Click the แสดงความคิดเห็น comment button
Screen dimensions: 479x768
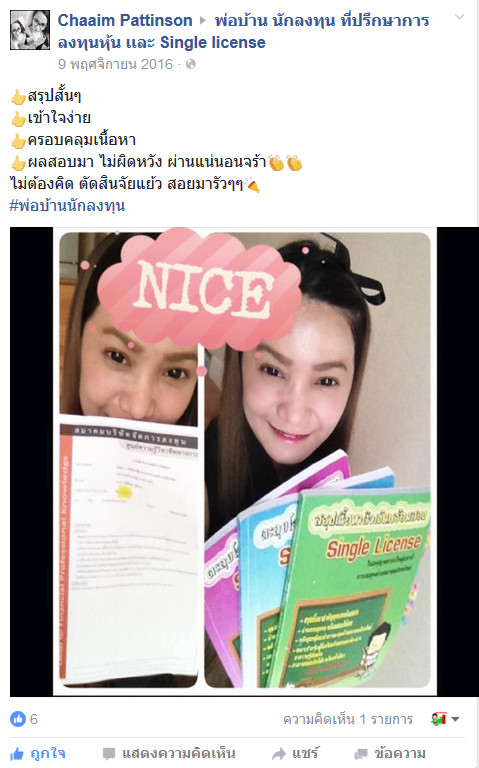pyautogui.click(x=169, y=753)
